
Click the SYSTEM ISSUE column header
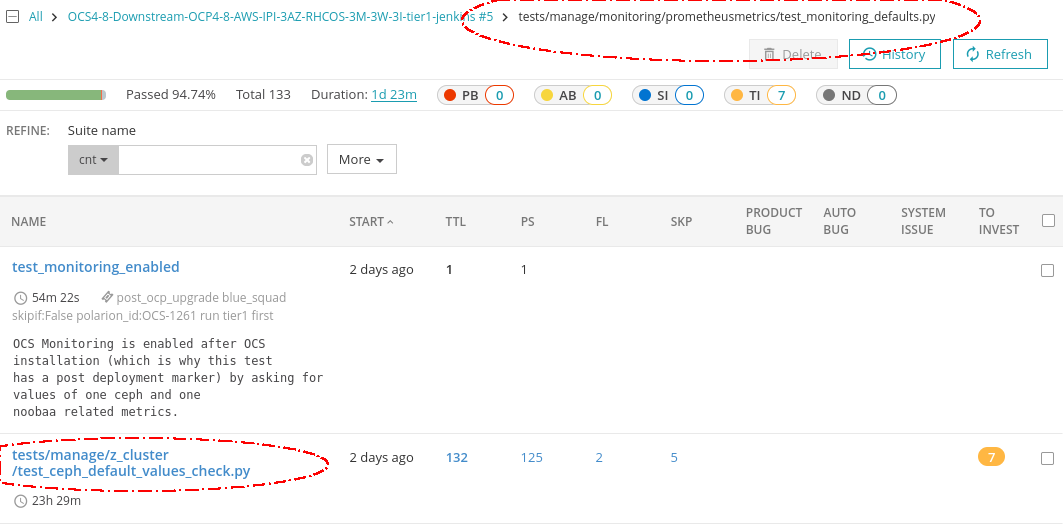point(923,221)
